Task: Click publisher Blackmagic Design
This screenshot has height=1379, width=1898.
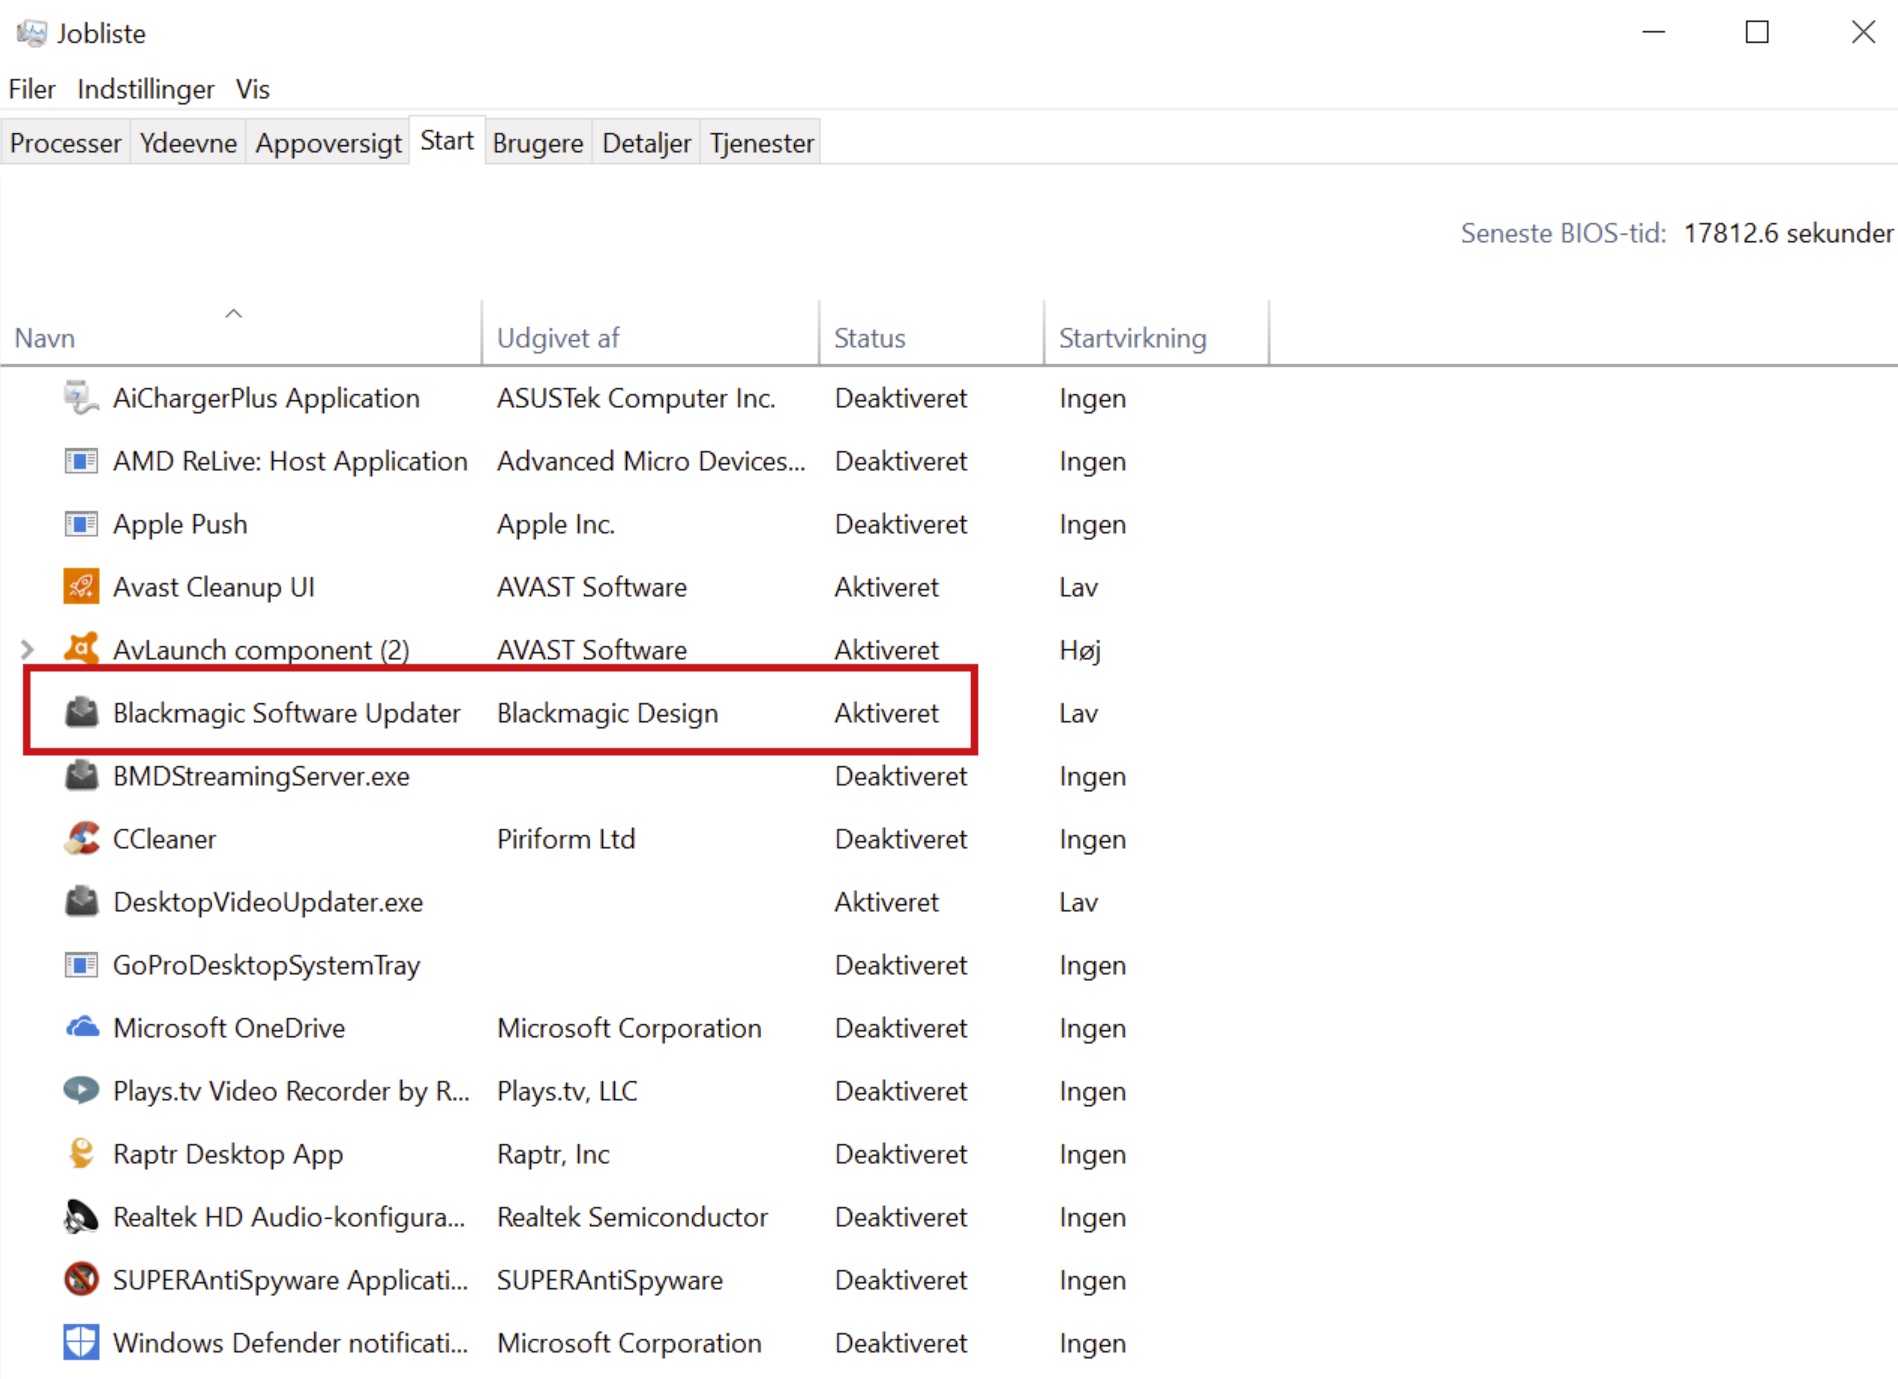Action: (607, 713)
